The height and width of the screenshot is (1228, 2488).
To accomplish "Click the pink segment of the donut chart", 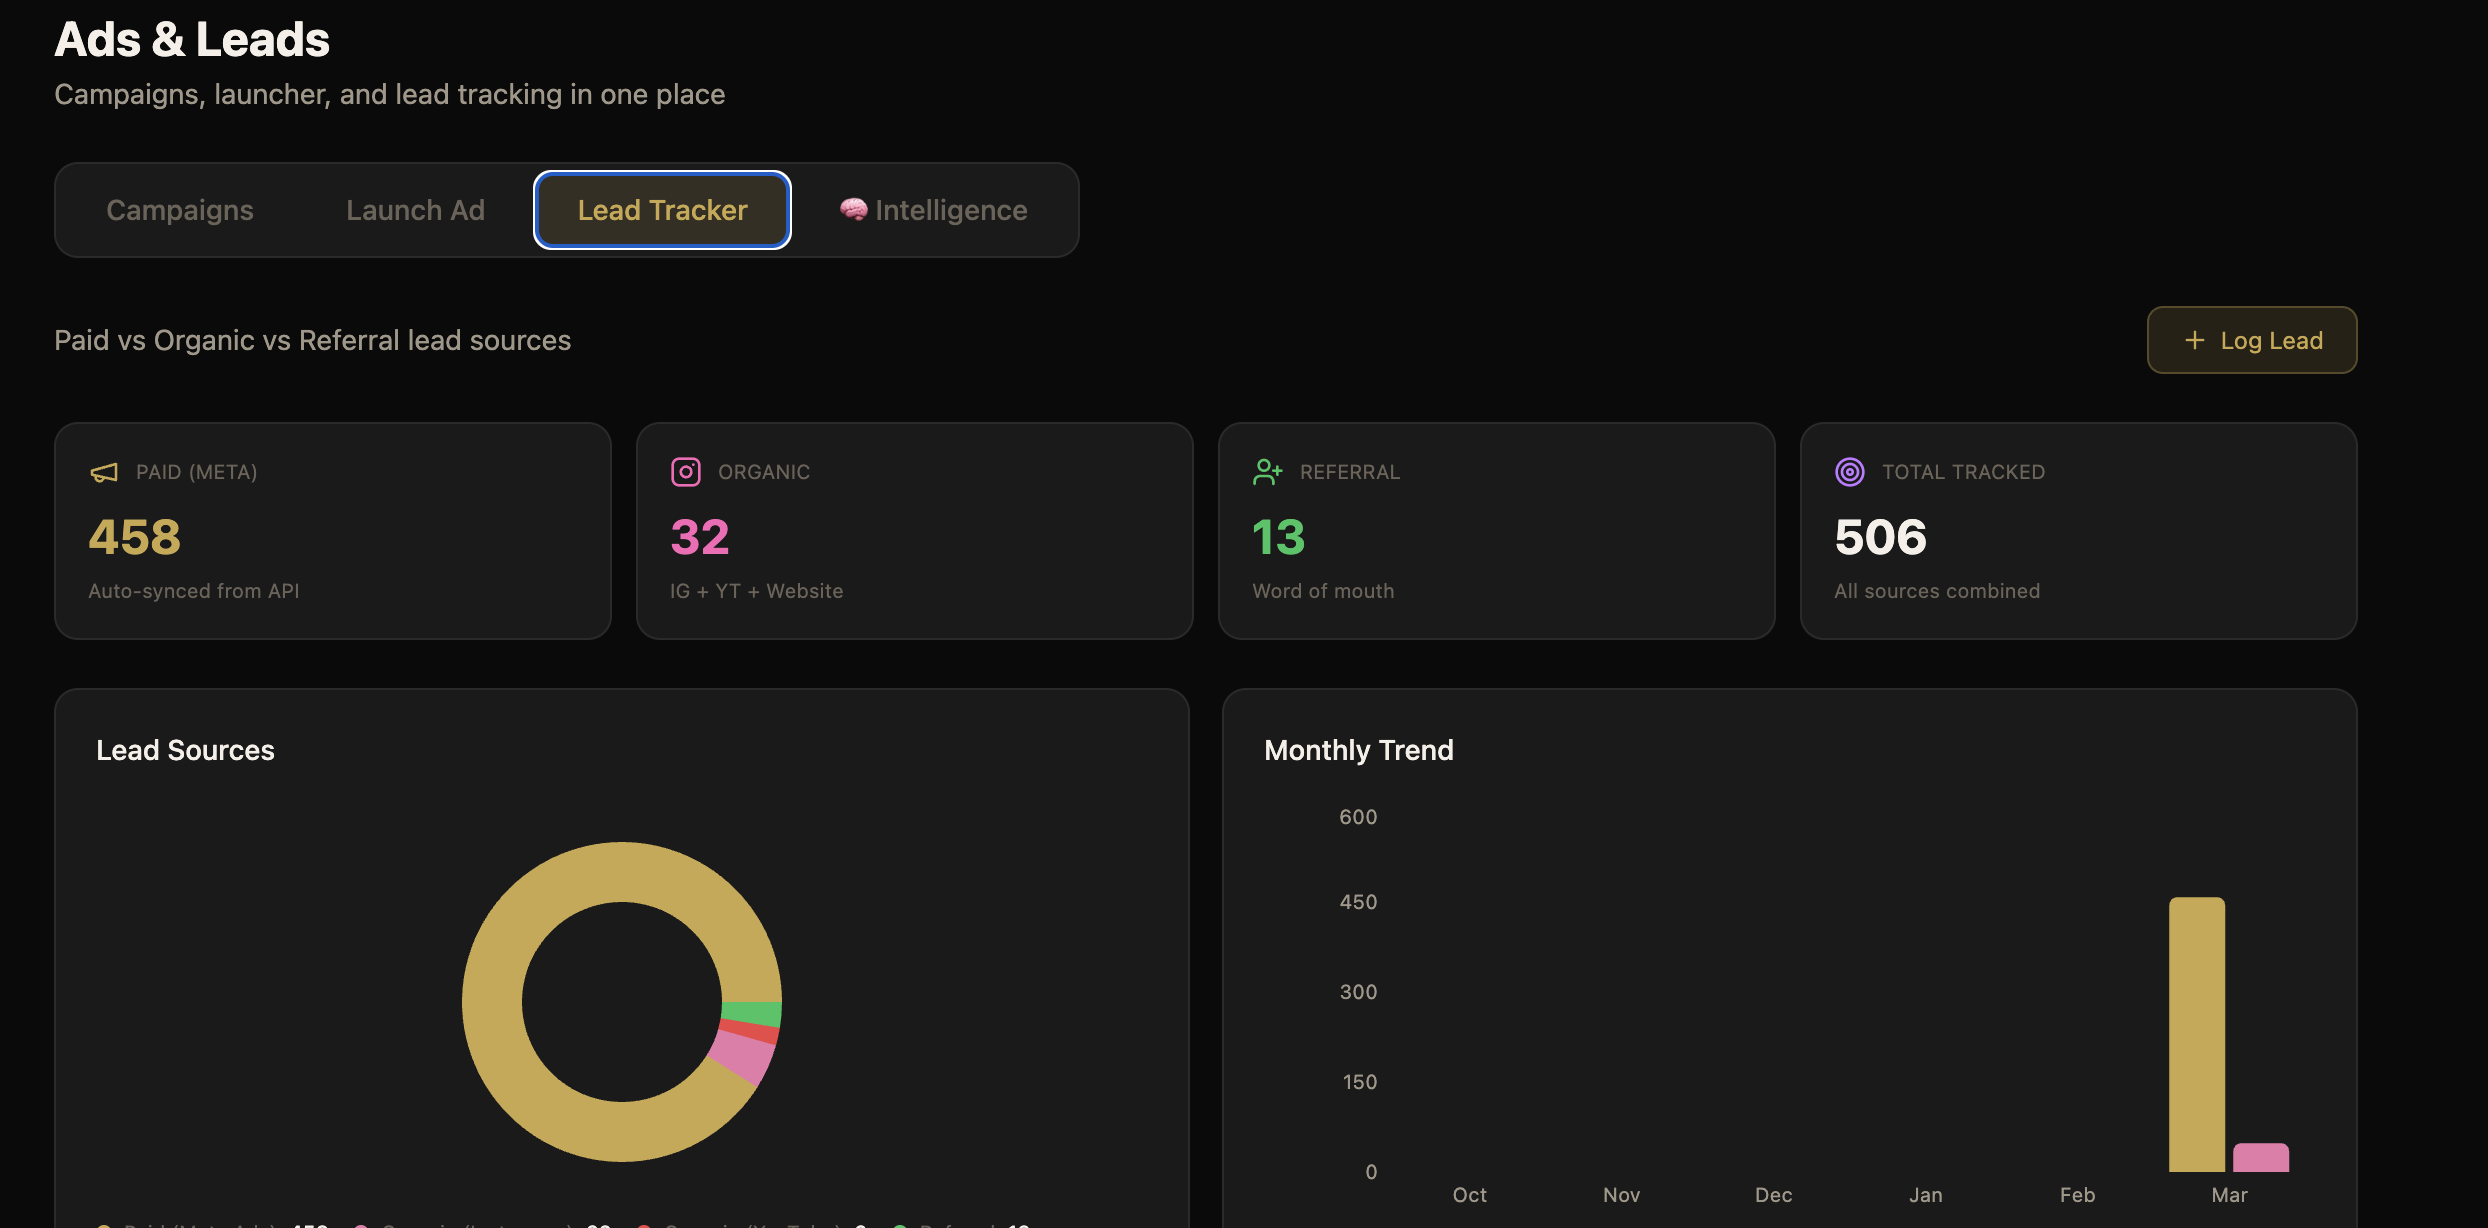I will point(744,1057).
